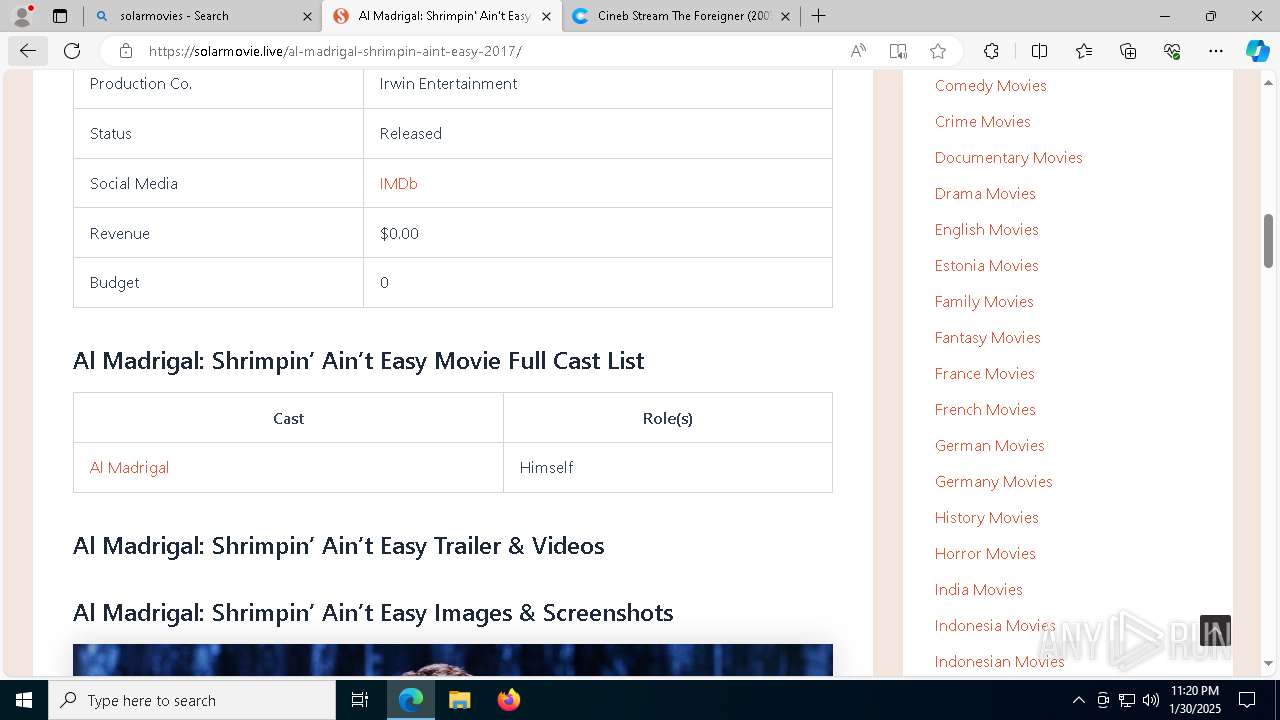The width and height of the screenshot is (1280, 720).
Task: Open the Copilot sidebar icon
Action: click(x=1257, y=51)
